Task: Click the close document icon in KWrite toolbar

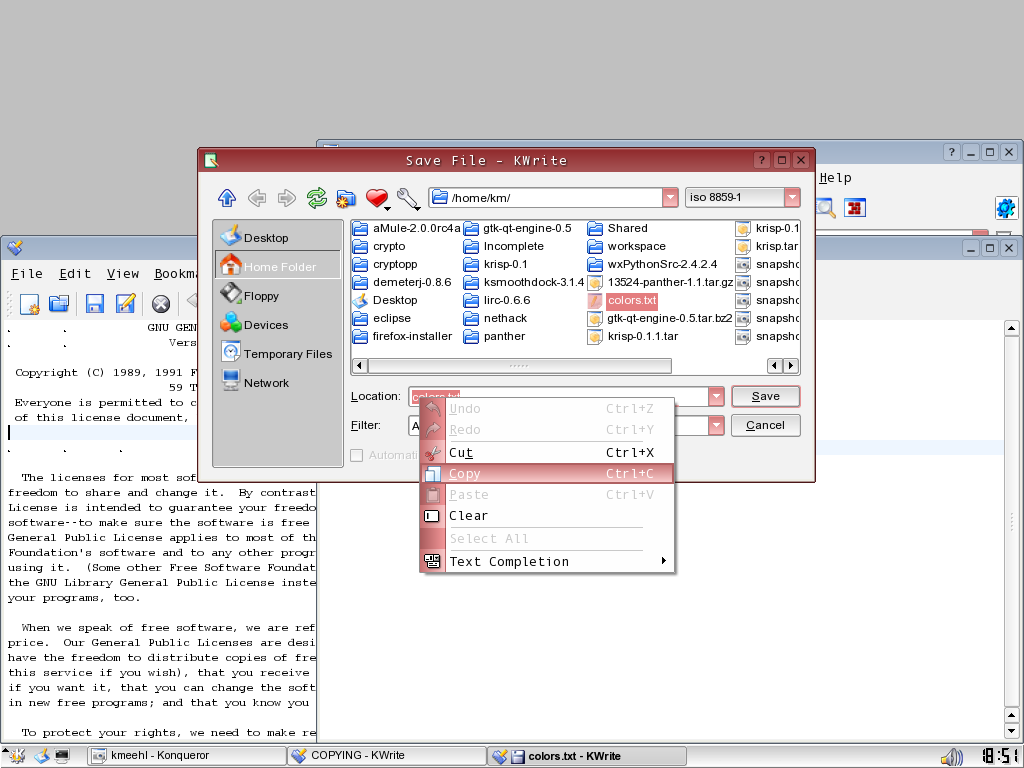Action: pos(161,304)
